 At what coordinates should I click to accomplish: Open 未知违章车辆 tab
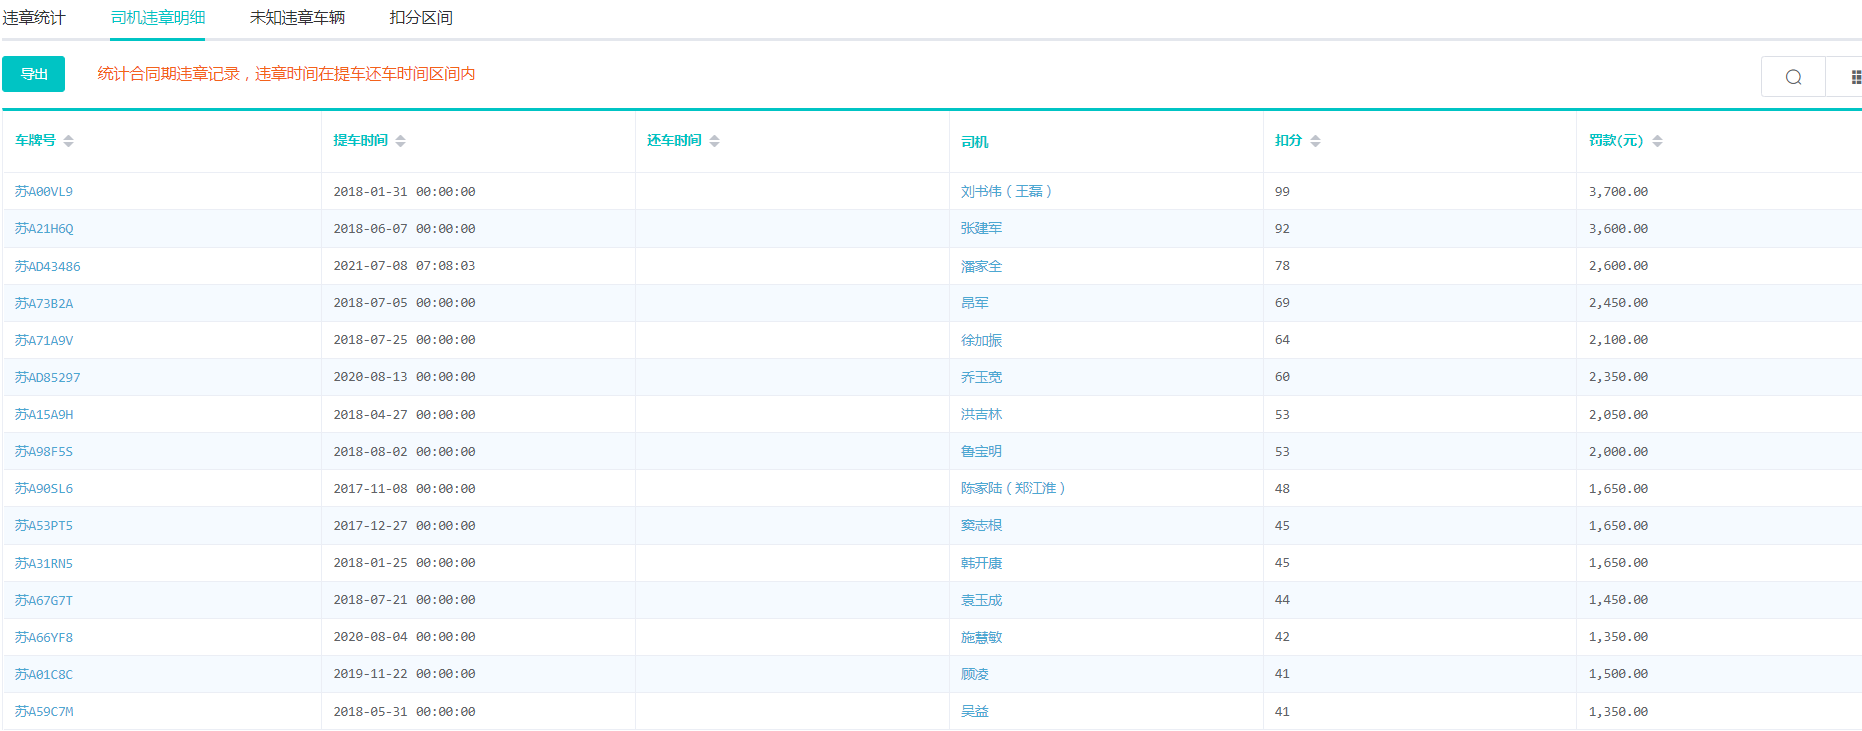coord(297,18)
